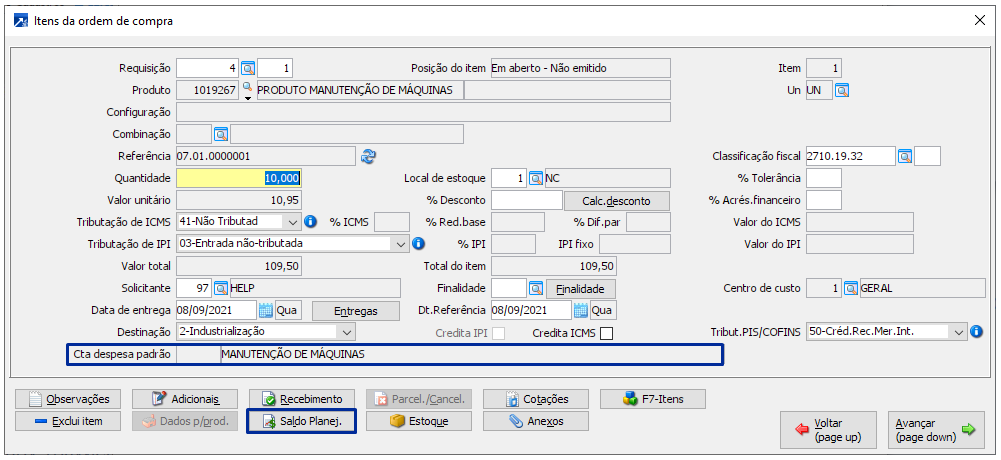The width and height of the screenshot is (1001, 460).
Task: Open Saldo Planej. button
Action: point(302,421)
